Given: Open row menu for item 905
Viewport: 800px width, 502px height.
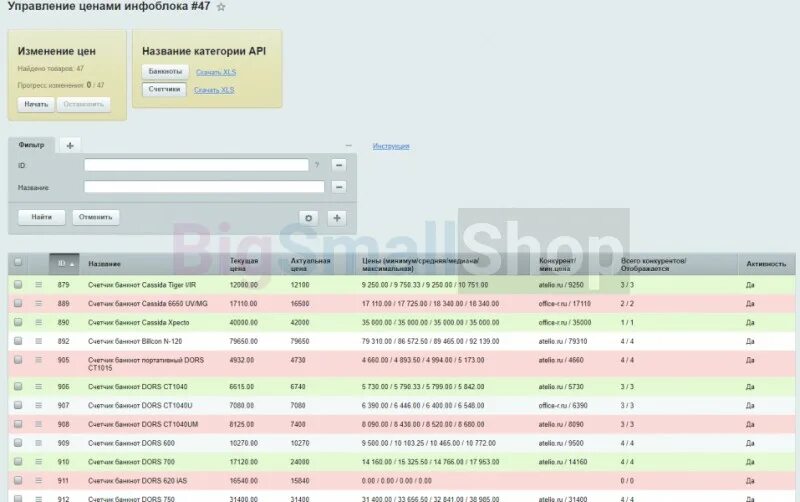Looking at the screenshot, I should (x=39, y=360).
